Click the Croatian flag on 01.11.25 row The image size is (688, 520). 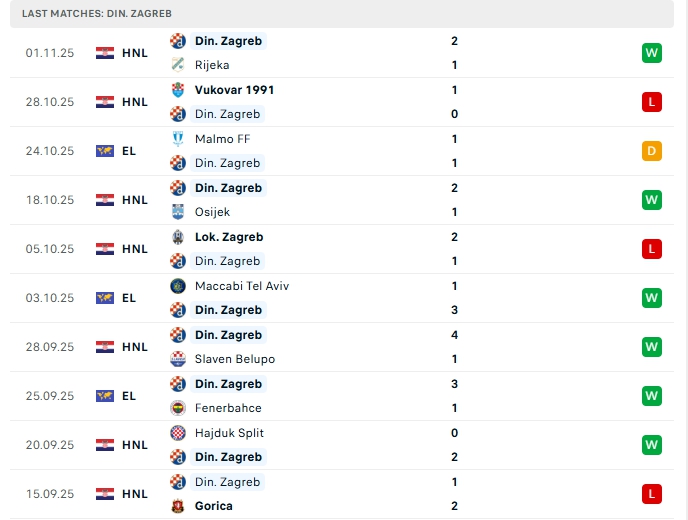click(104, 53)
